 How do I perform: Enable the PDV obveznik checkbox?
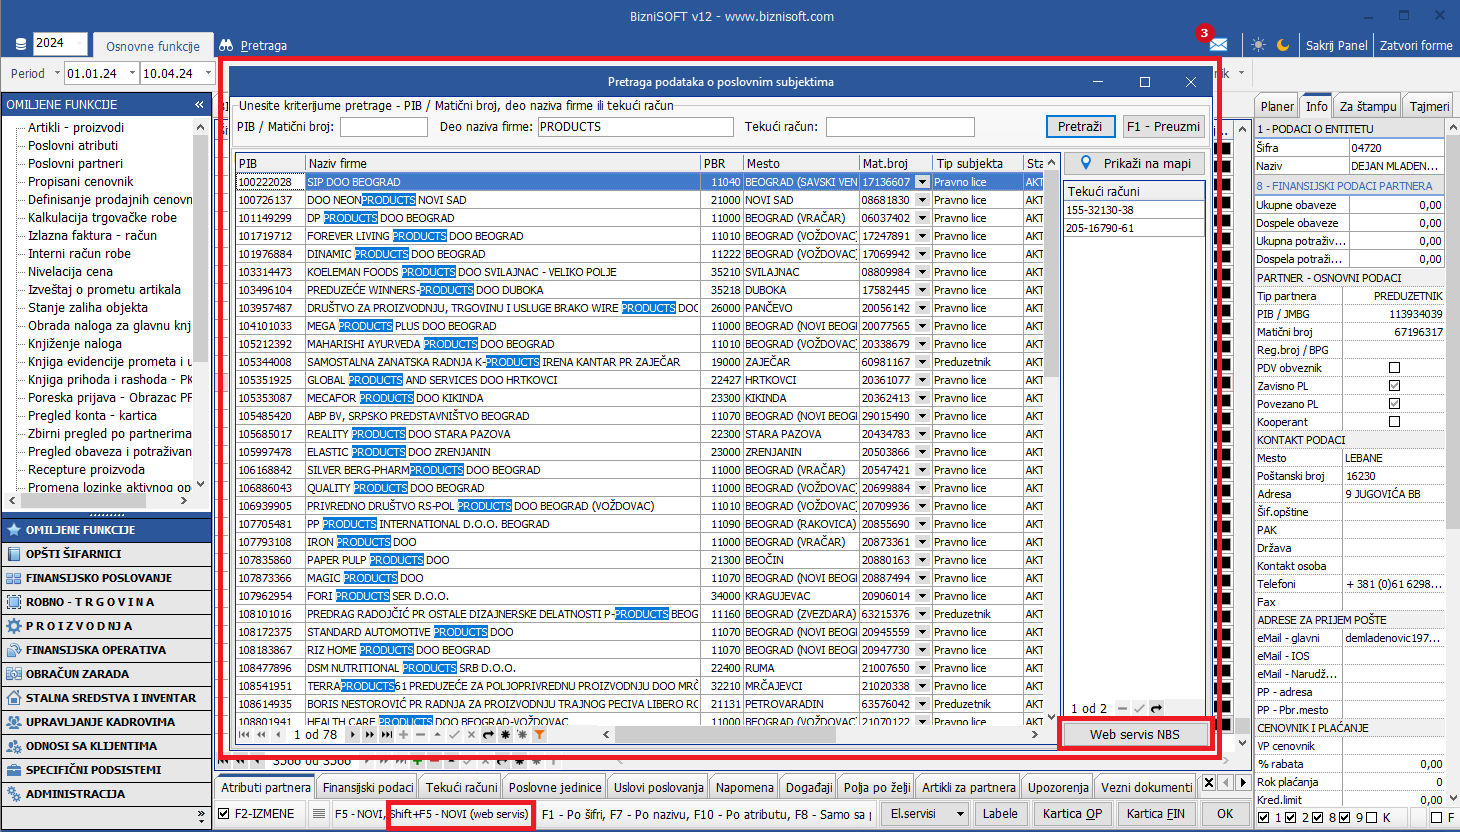(x=1394, y=368)
